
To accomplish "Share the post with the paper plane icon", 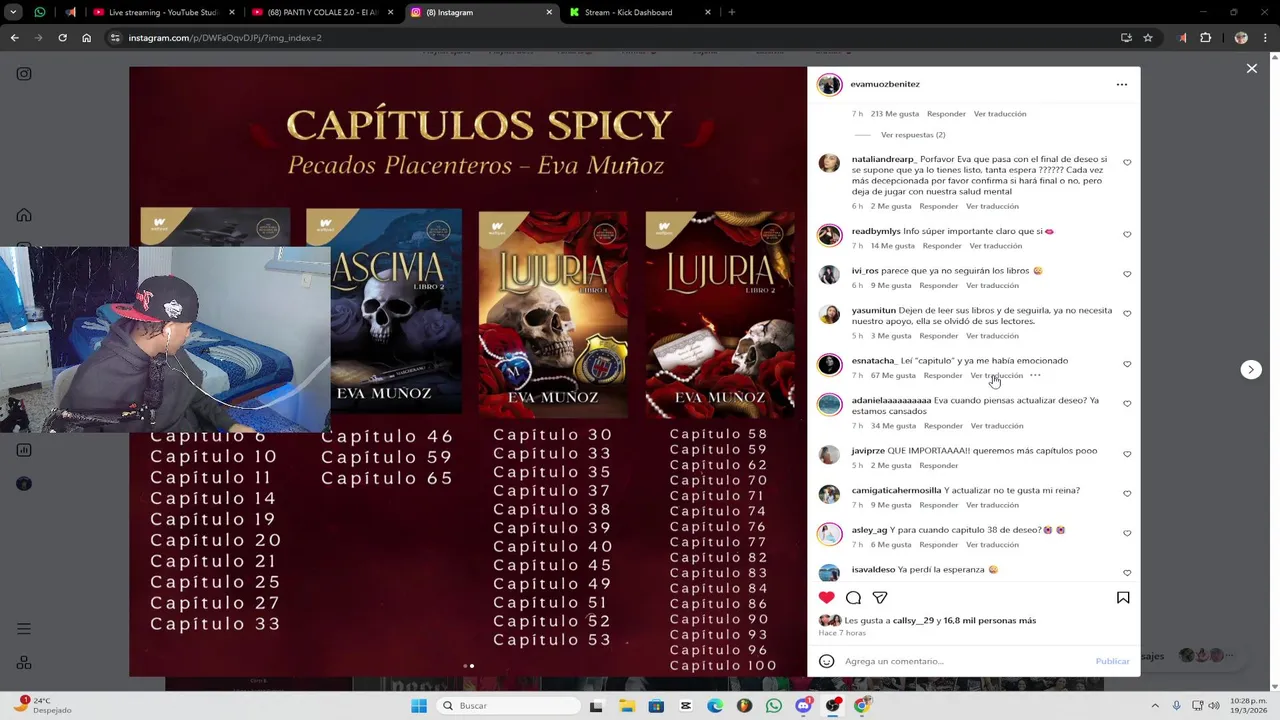I will (880, 598).
